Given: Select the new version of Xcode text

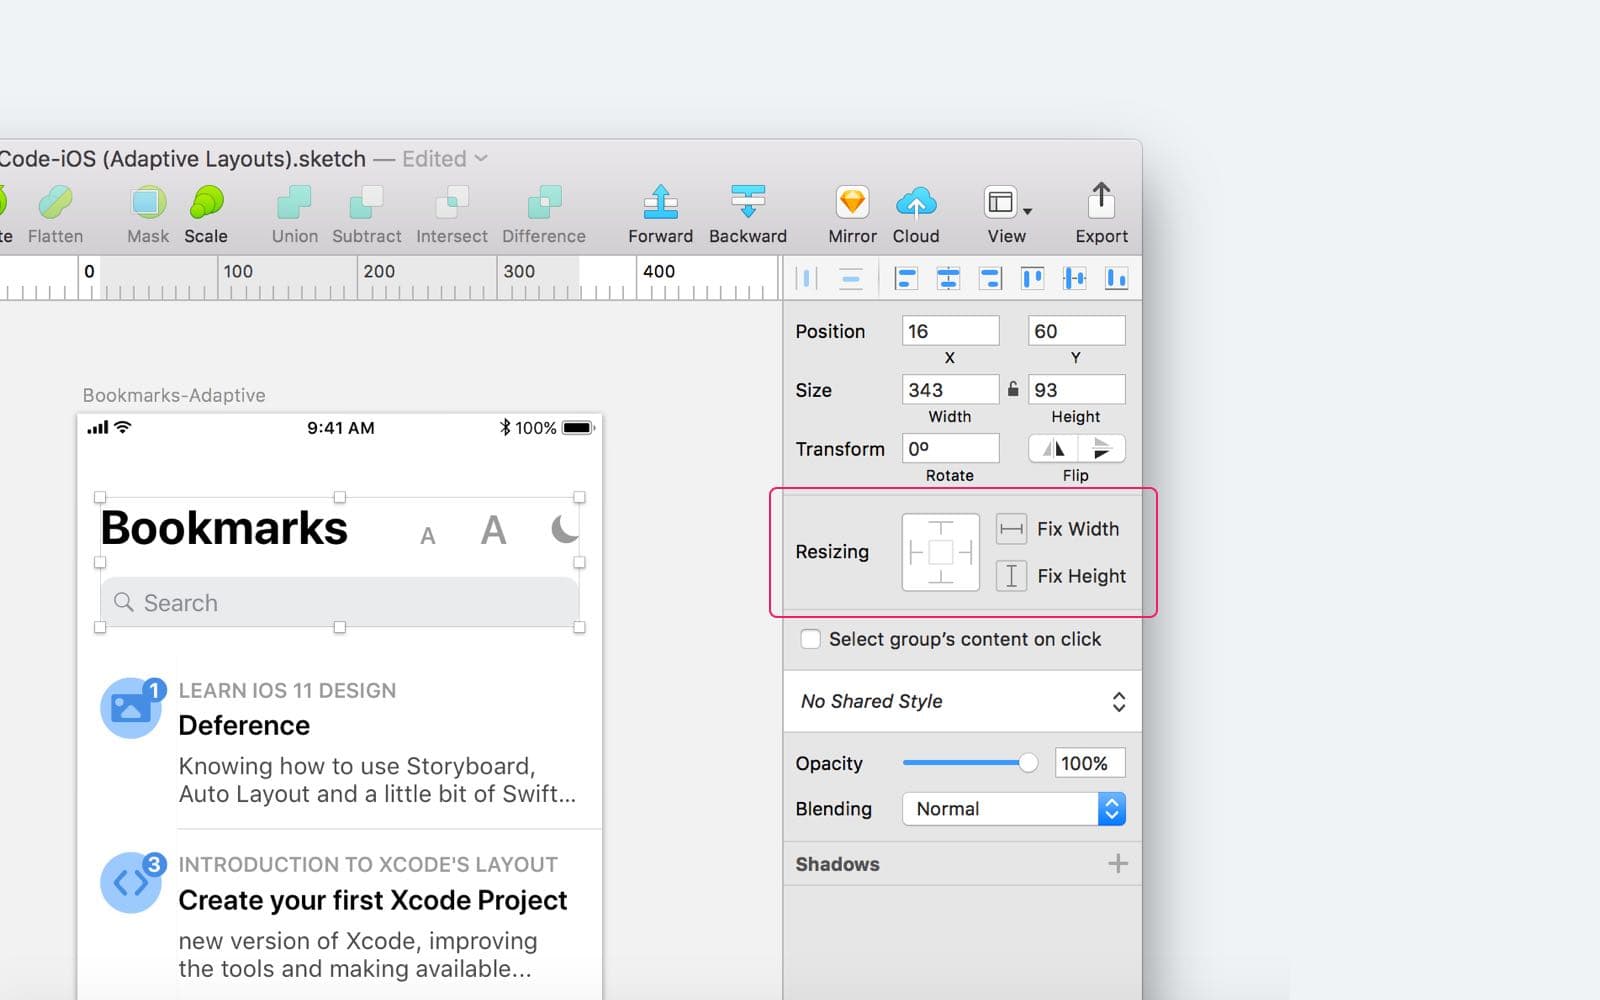Looking at the screenshot, I should (358, 955).
